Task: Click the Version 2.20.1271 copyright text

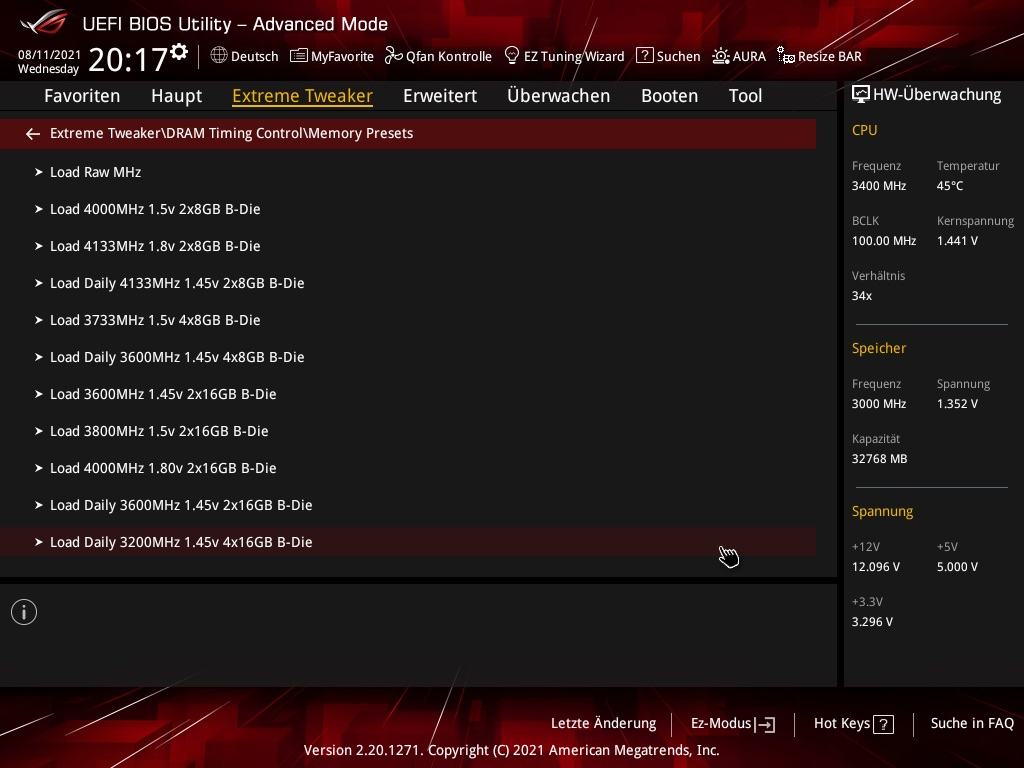Action: click(511, 750)
